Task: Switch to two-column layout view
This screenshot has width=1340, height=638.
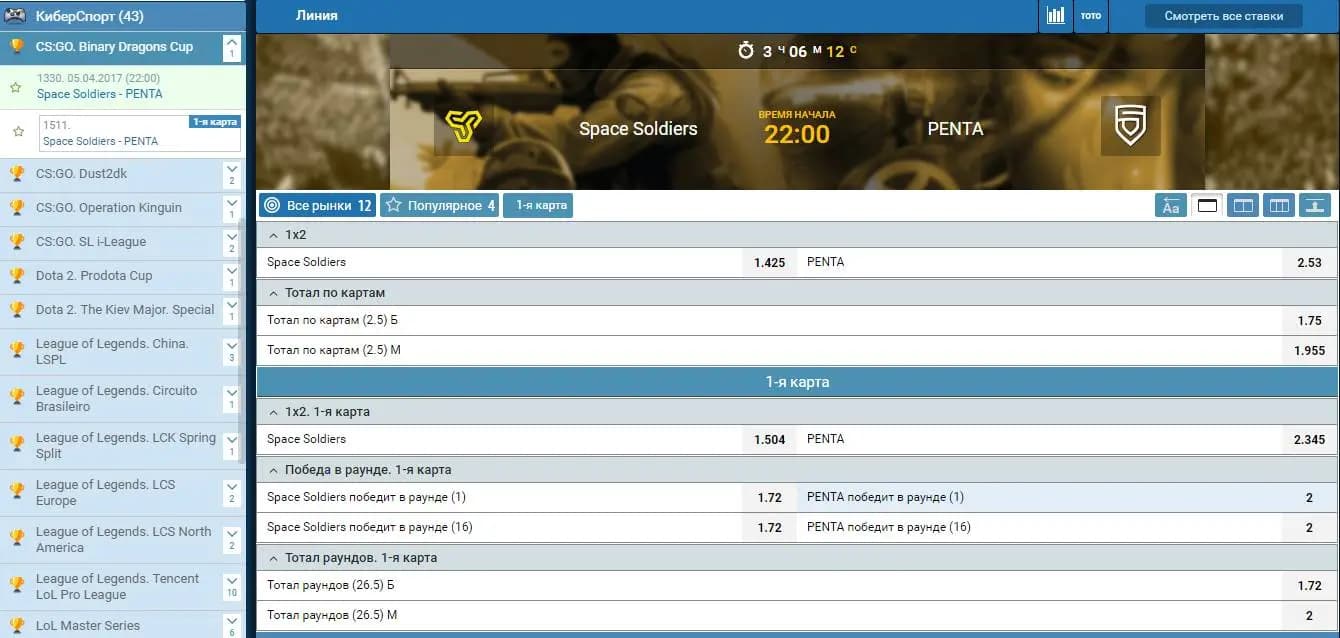Action: click(x=1243, y=205)
